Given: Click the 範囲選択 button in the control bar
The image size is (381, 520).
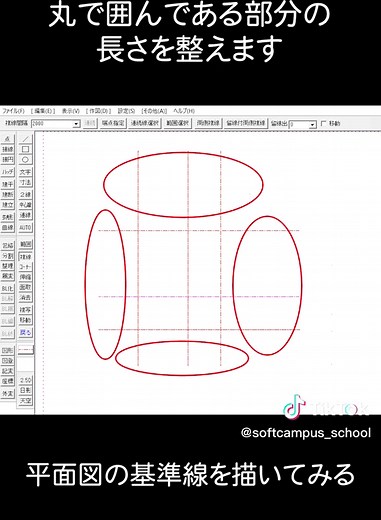Looking at the screenshot, I should [x=178, y=123].
